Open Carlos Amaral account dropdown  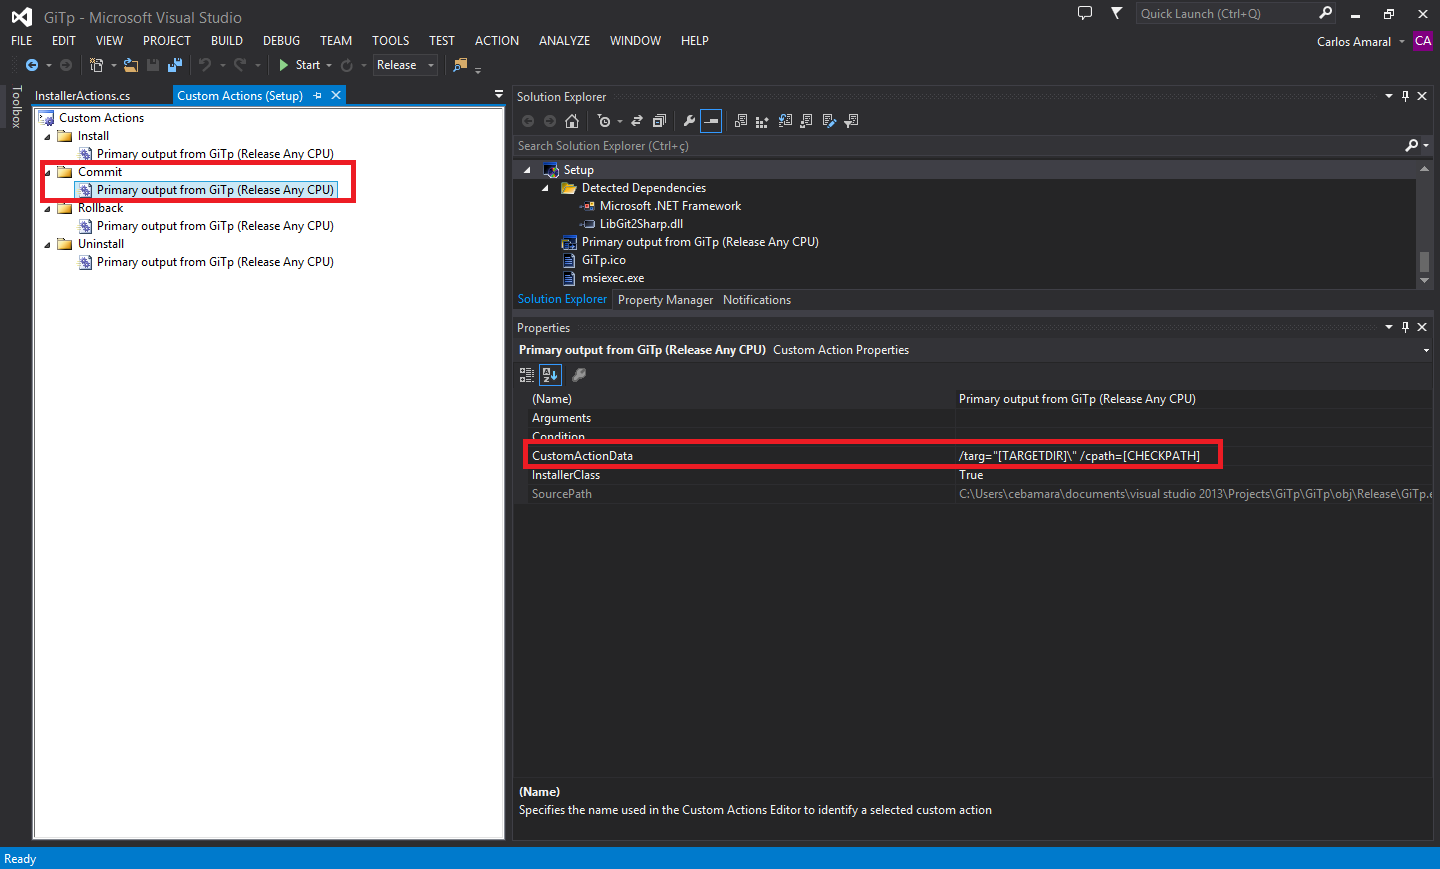(1402, 41)
